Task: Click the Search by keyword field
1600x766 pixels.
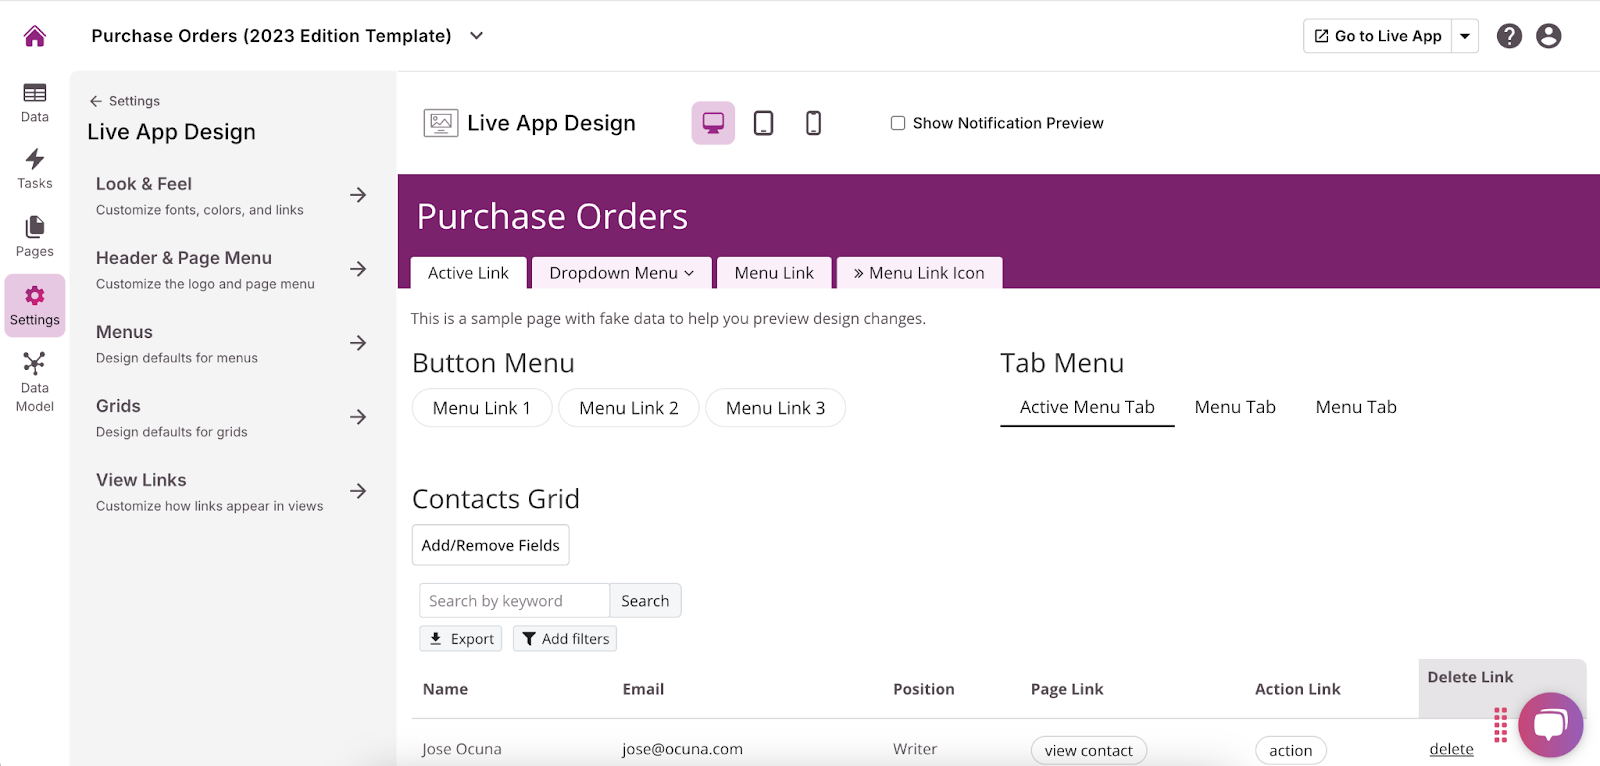Action: pos(514,601)
